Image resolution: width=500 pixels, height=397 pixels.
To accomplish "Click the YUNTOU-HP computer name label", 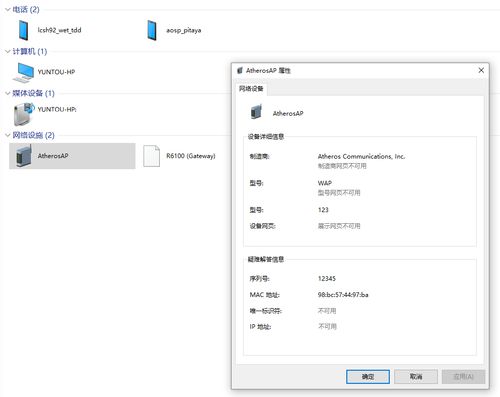I will pyautogui.click(x=56, y=72).
